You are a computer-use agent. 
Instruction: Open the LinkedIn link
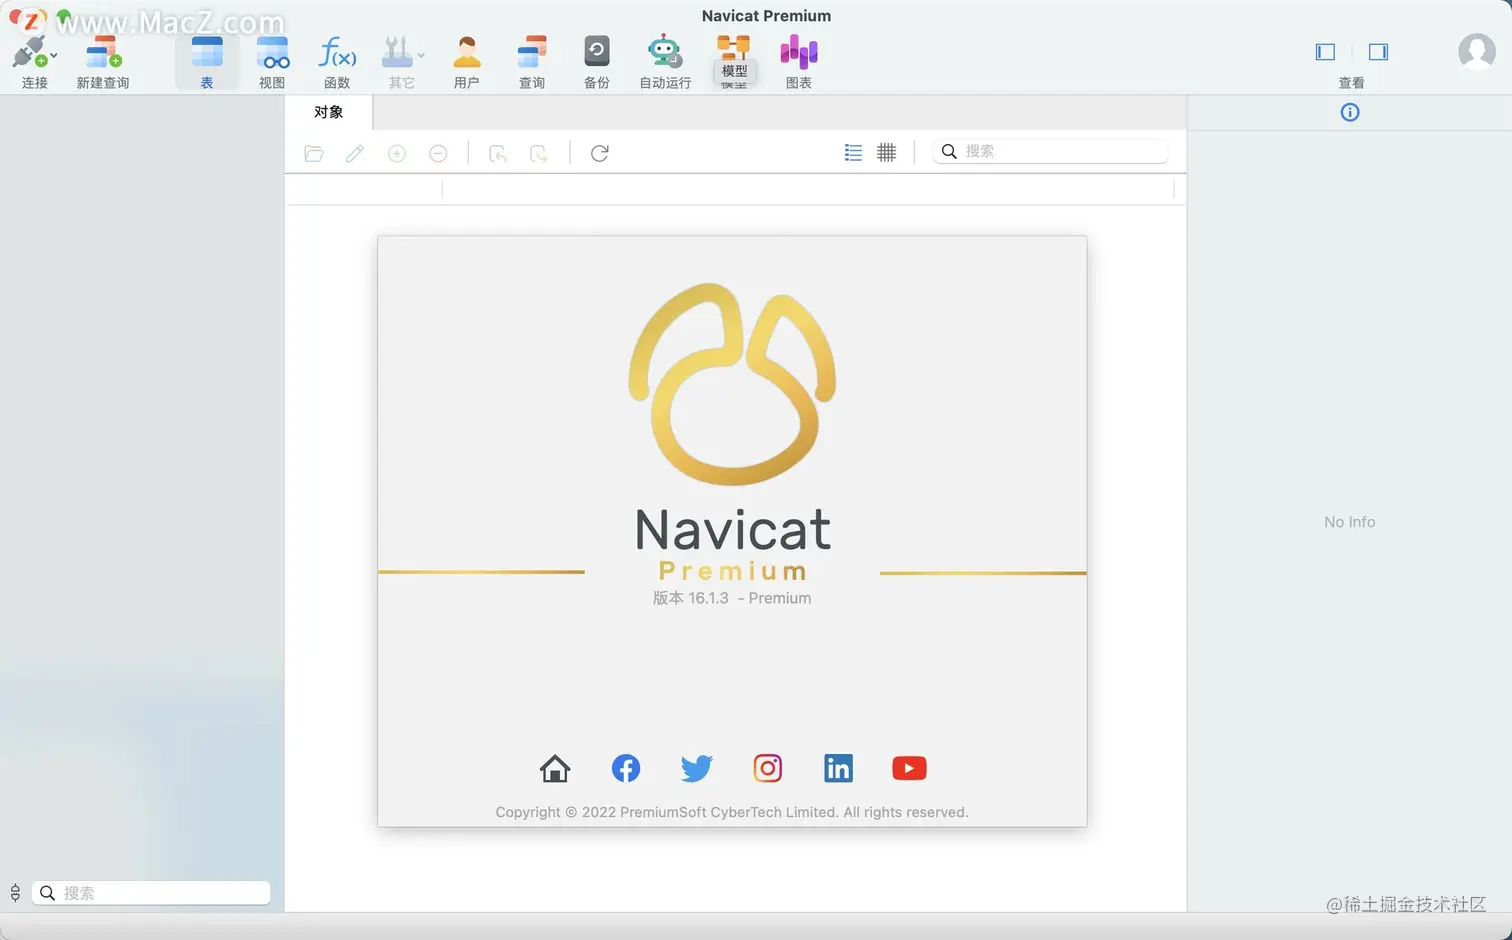(838, 768)
